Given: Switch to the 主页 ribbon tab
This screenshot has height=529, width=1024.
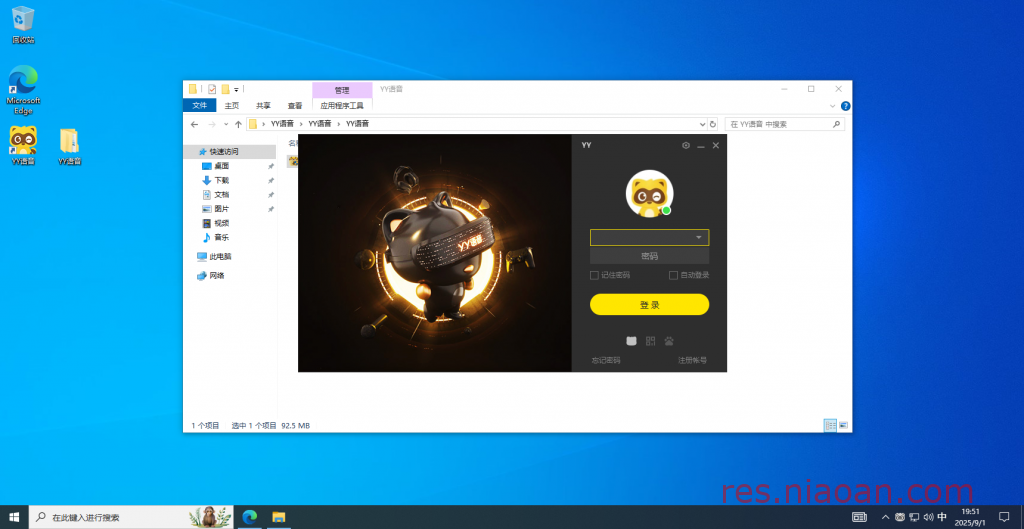Looking at the screenshot, I should pyautogui.click(x=232, y=106).
